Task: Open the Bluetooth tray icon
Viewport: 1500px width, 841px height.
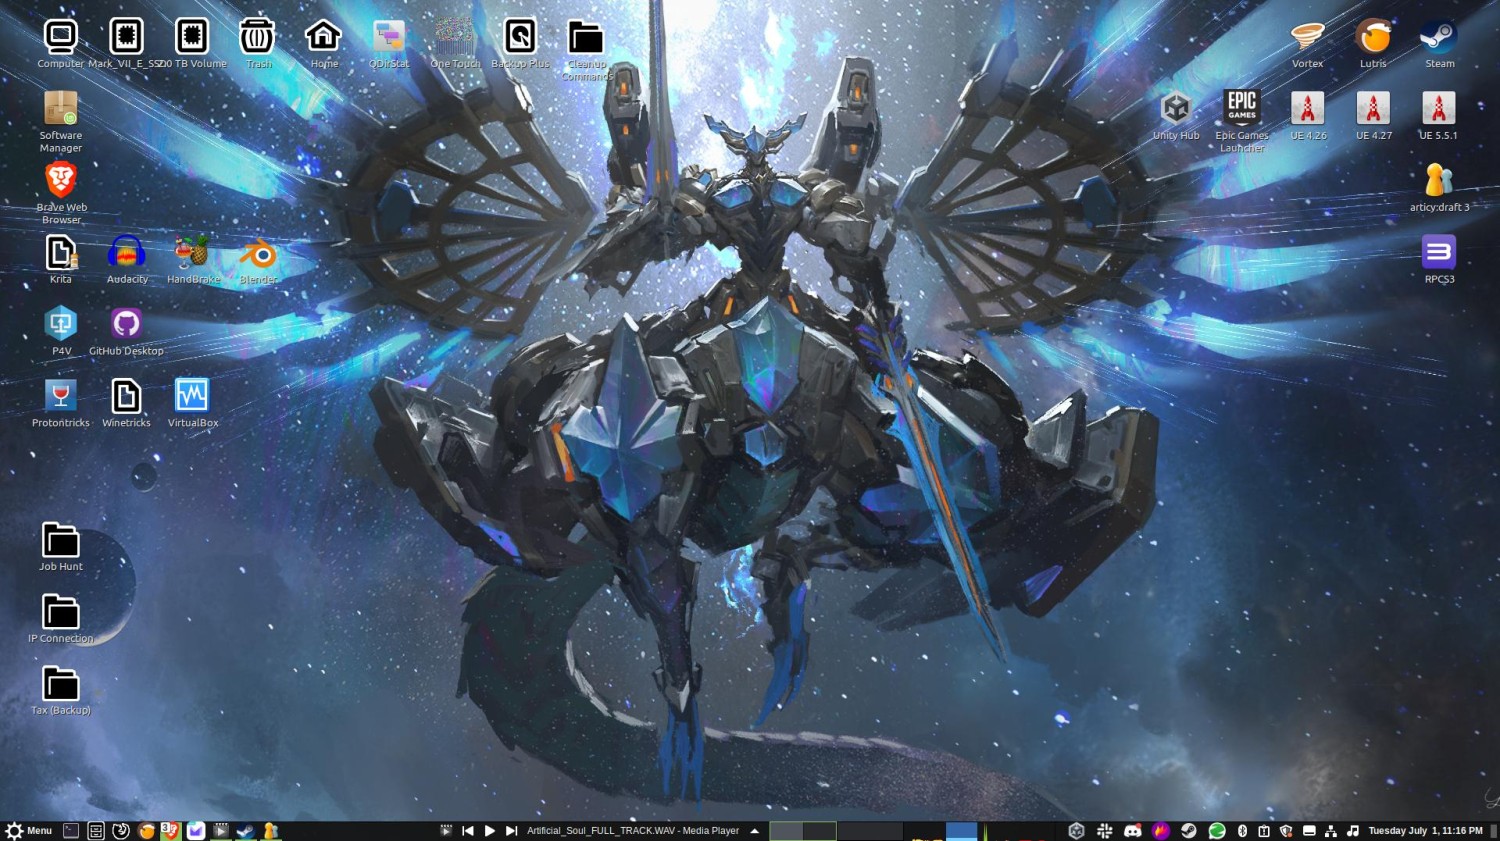Action: pos(1243,831)
